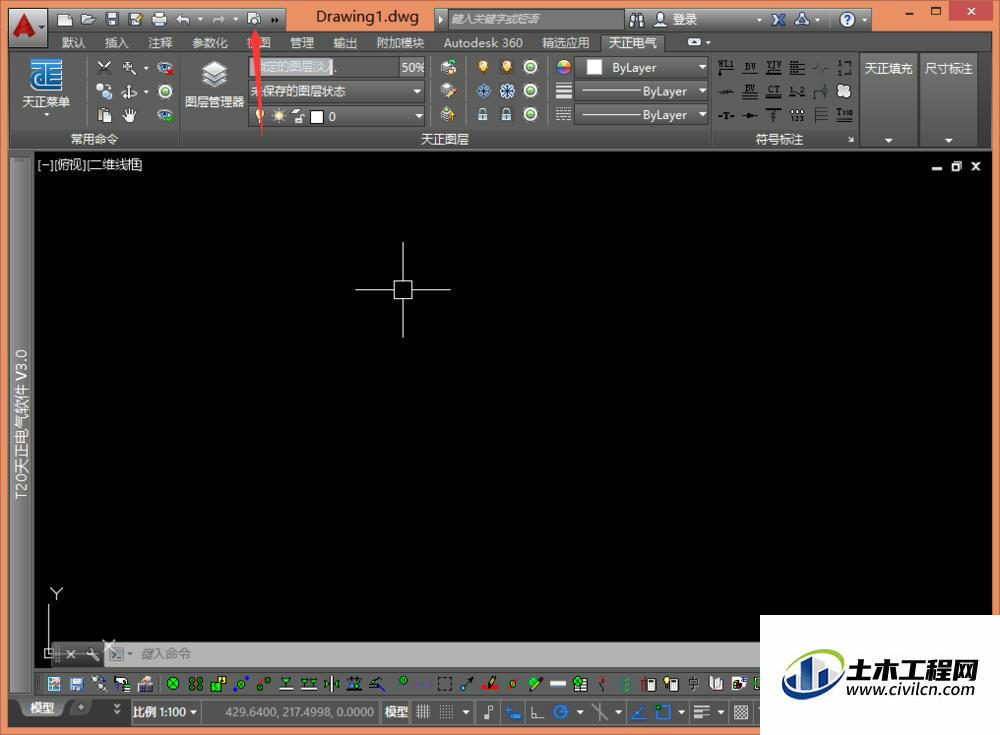Print the drawing using the printer icon
Viewport: 1000px width, 735px height.
click(159, 19)
